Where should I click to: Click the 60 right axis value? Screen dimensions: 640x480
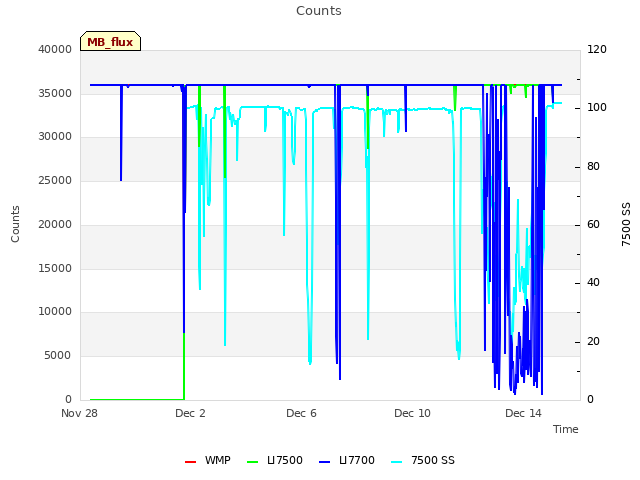pyautogui.click(x=593, y=224)
